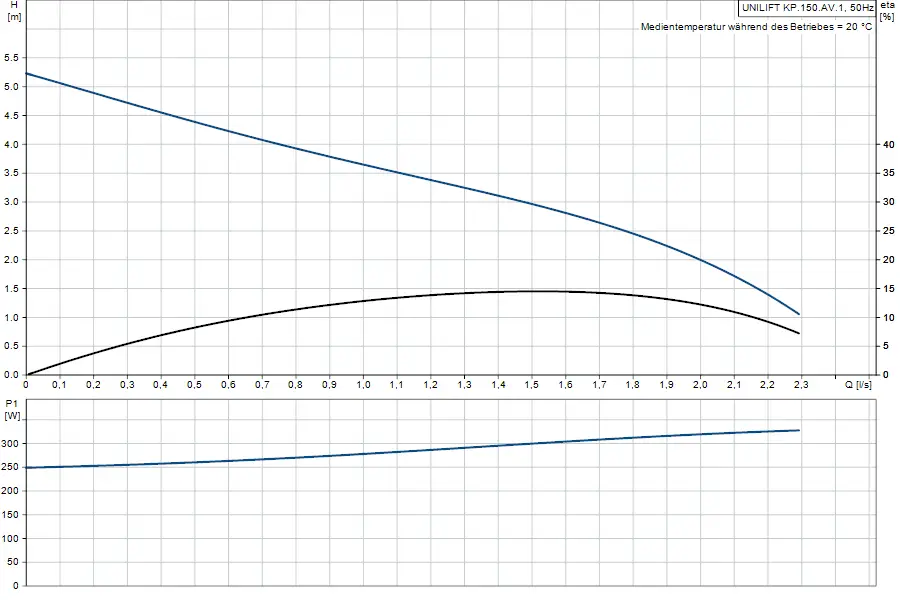
Task: Click the 25 value on eta axis
Action: pos(889,231)
